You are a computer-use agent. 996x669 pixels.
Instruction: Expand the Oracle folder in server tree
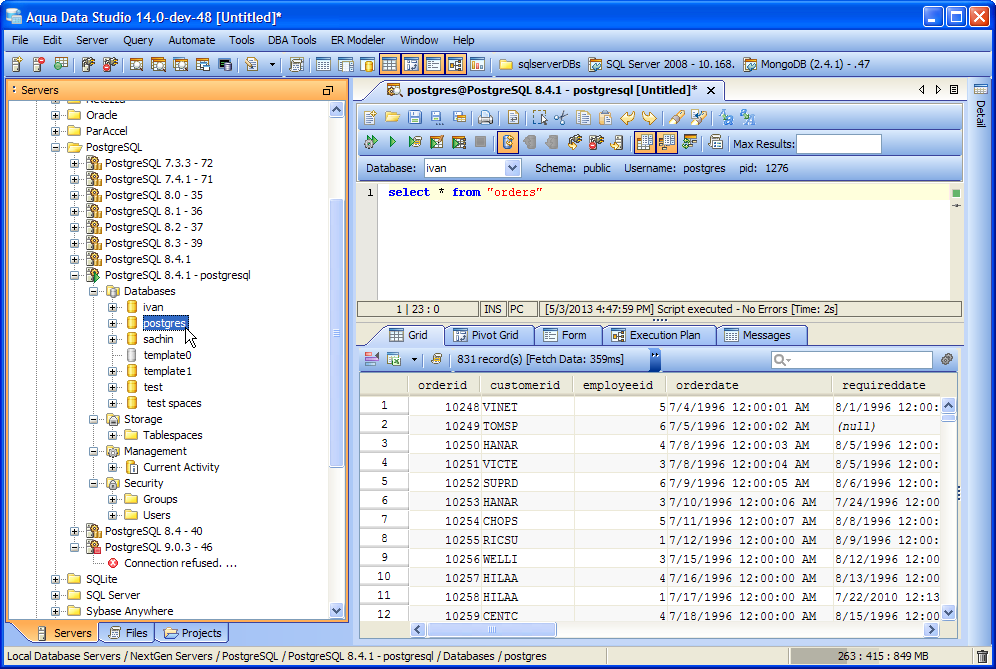coord(55,115)
